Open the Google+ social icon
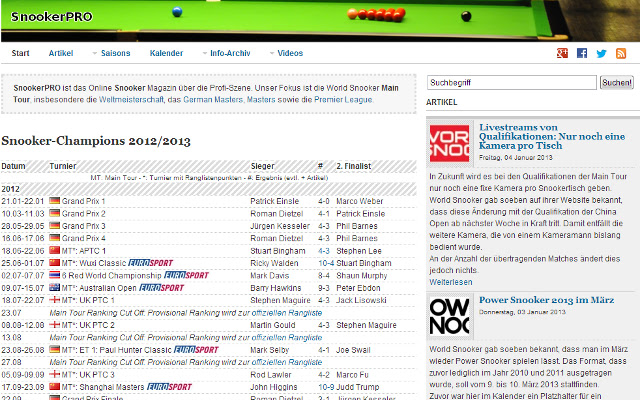Viewport: 640px width, 400px height. tap(562, 53)
